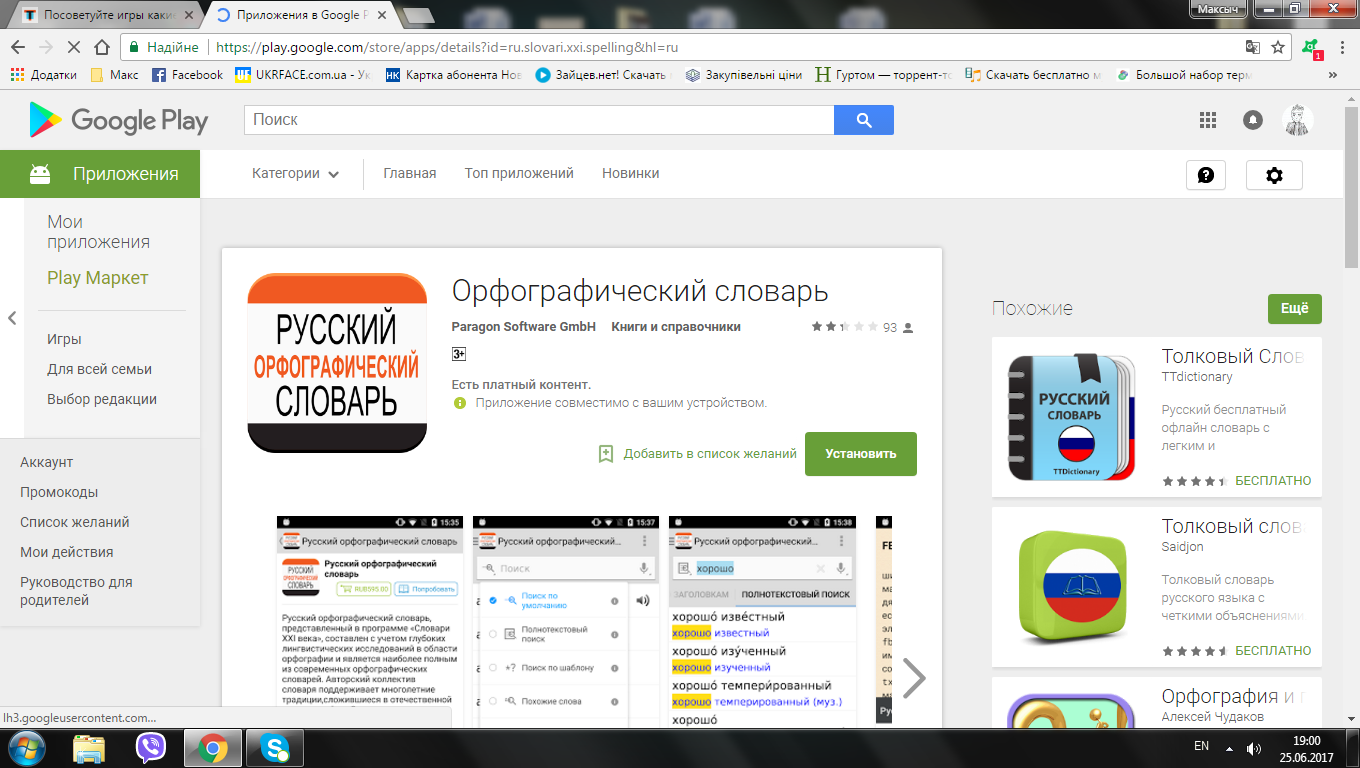Image resolution: width=1360 pixels, height=768 pixels.
Task: Switch to the first Chrome tab
Action: (102, 15)
